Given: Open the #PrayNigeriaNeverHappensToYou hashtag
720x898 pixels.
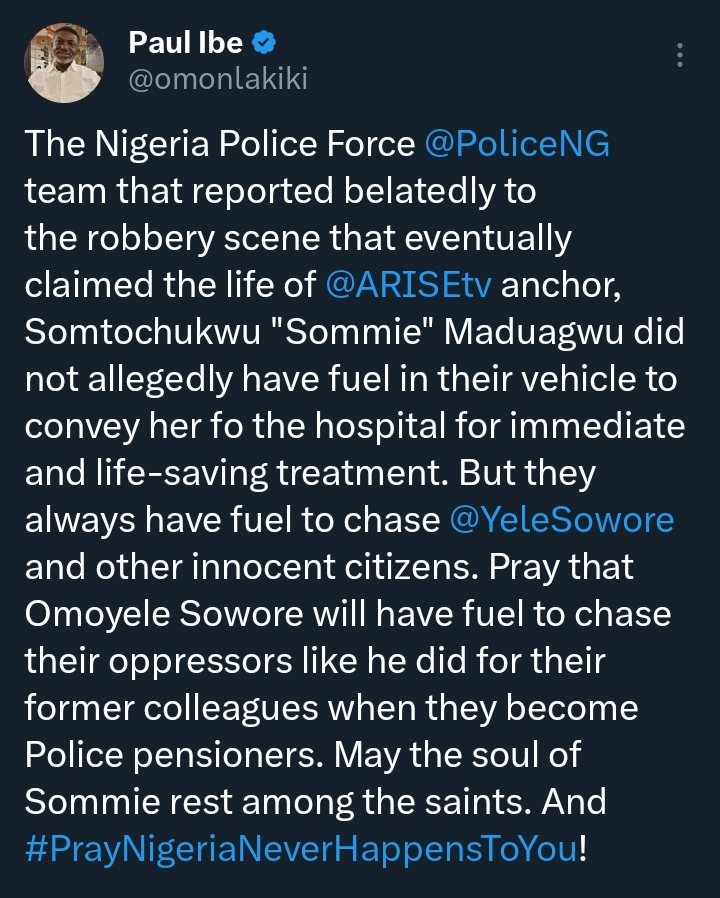Looking at the screenshot, I should 300,850.
